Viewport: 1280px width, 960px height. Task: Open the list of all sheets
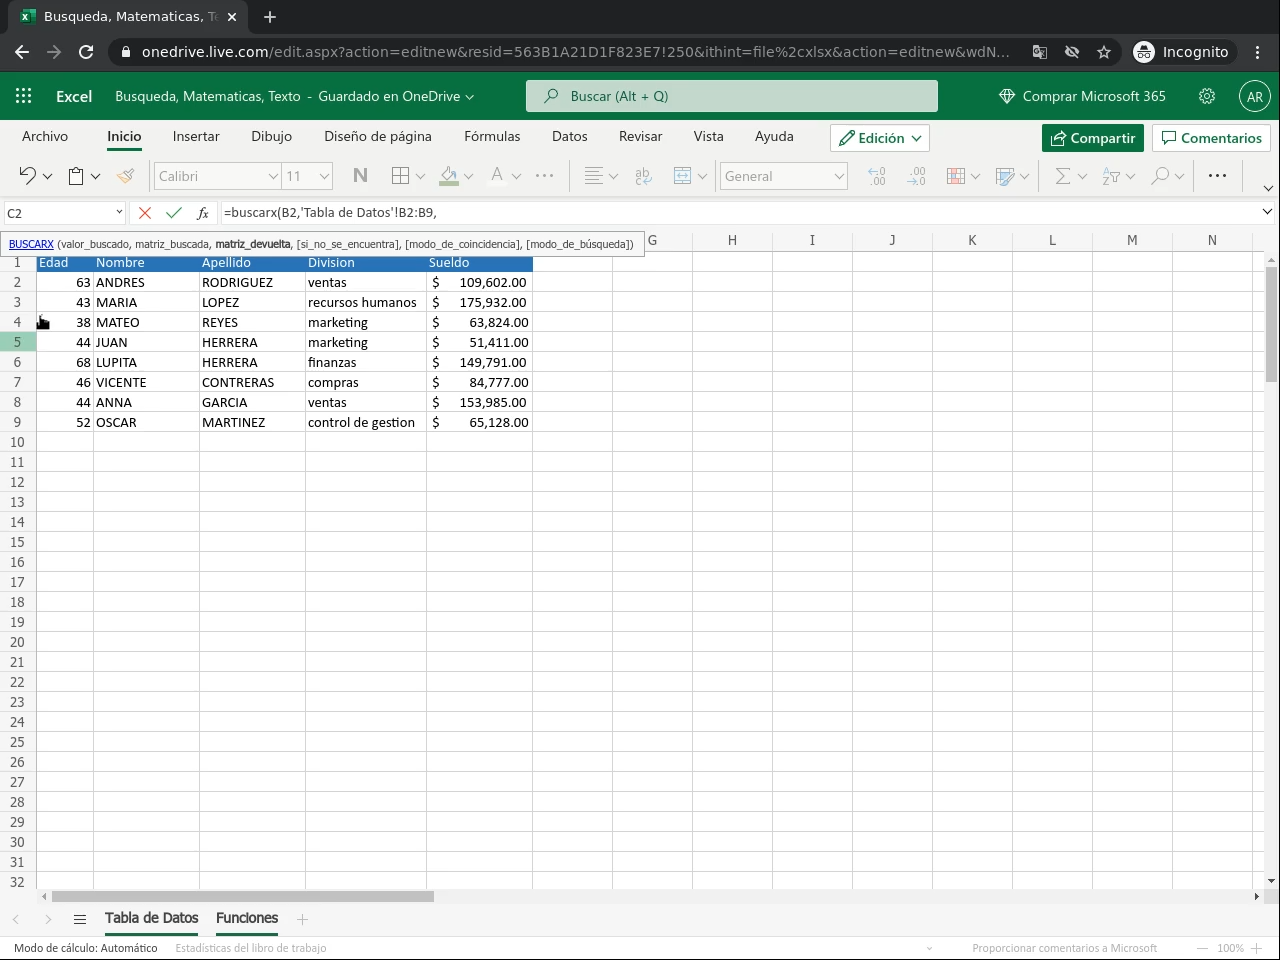80,919
